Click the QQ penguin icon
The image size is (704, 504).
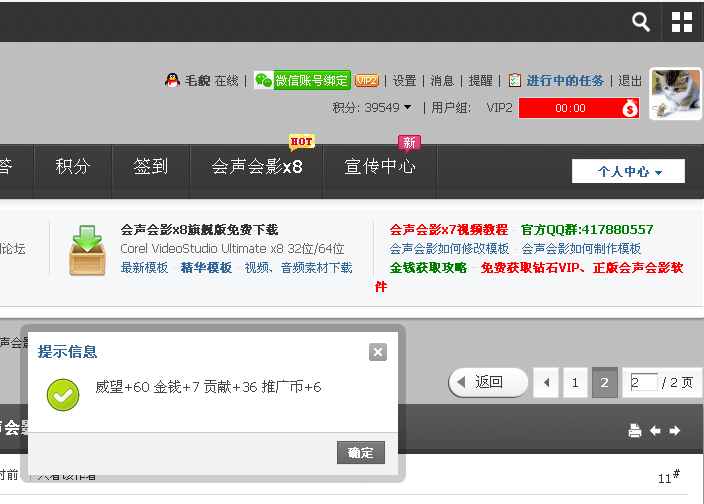coord(172,80)
